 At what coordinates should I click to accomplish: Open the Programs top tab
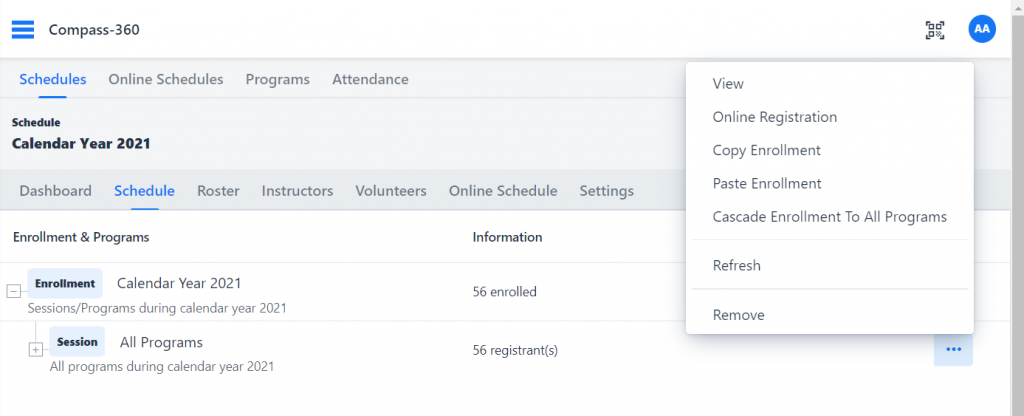[278, 80]
